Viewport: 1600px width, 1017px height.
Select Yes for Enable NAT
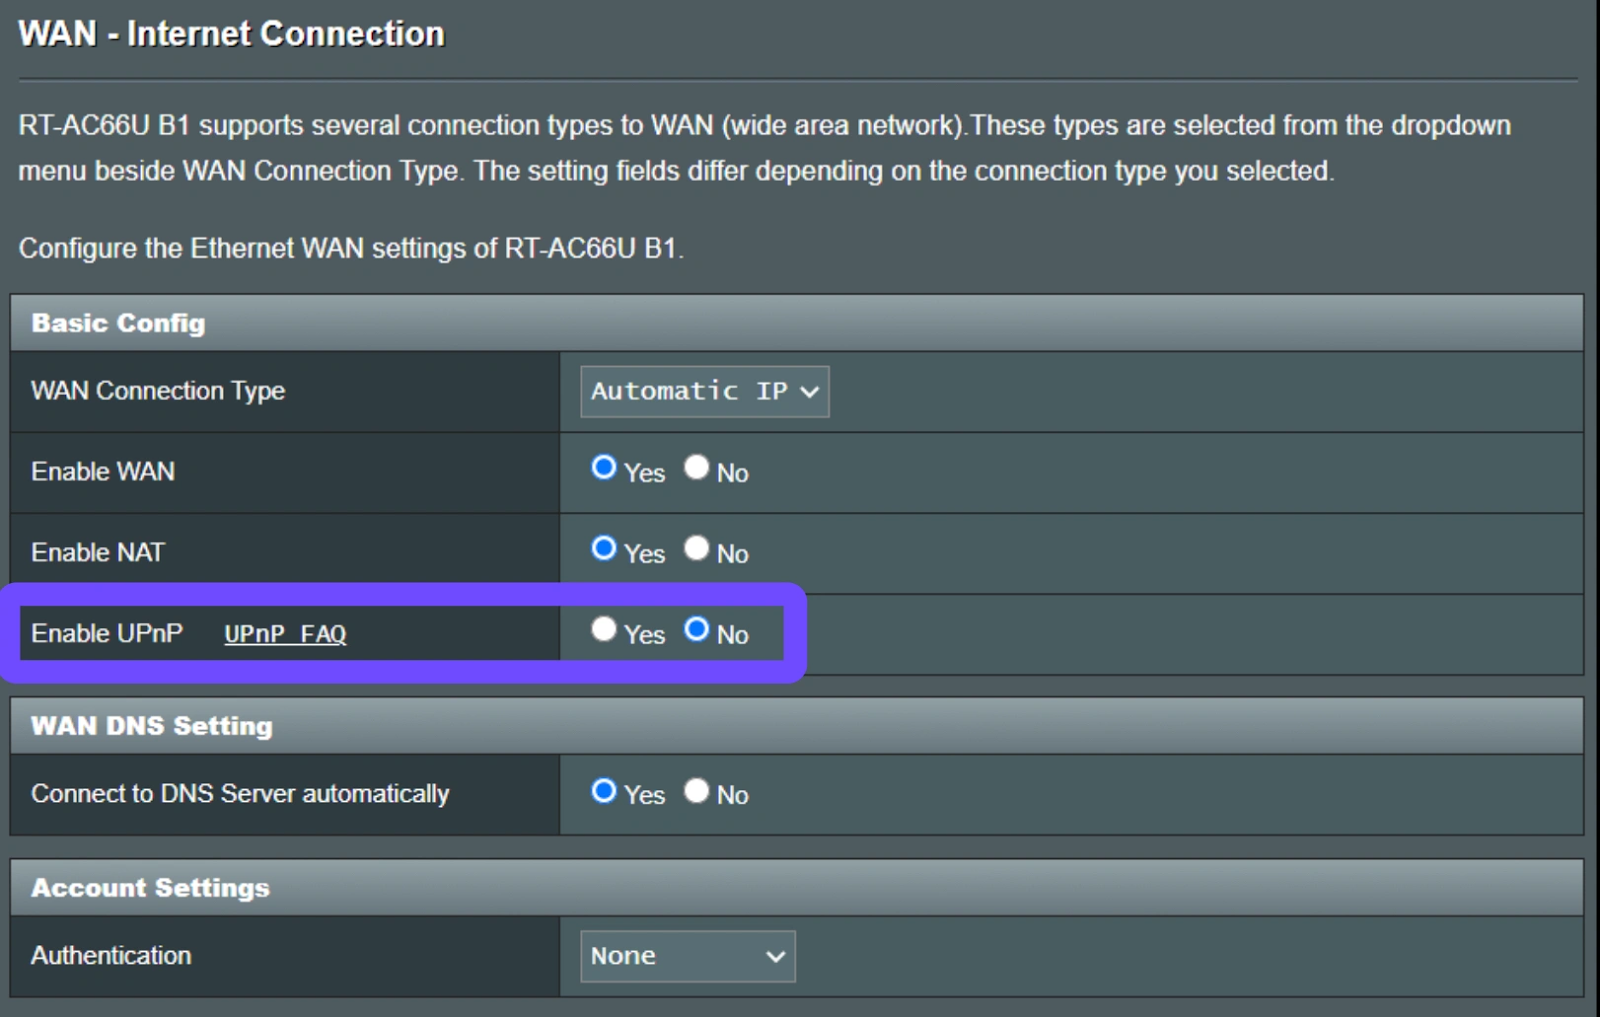[604, 549]
